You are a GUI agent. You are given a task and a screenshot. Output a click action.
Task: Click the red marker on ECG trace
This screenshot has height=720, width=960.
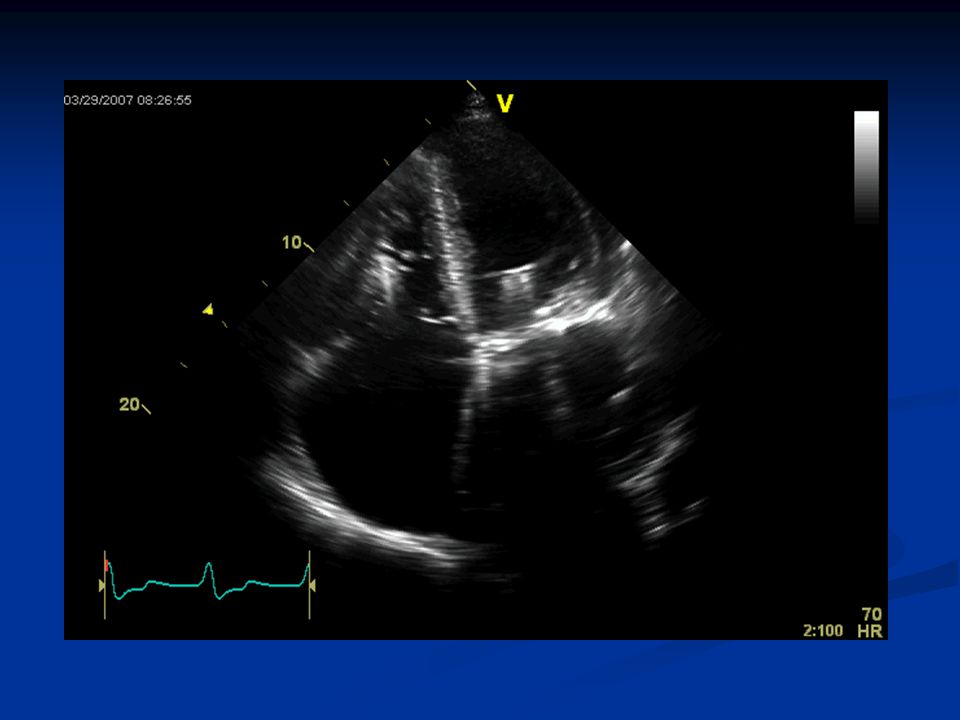[x=107, y=565]
